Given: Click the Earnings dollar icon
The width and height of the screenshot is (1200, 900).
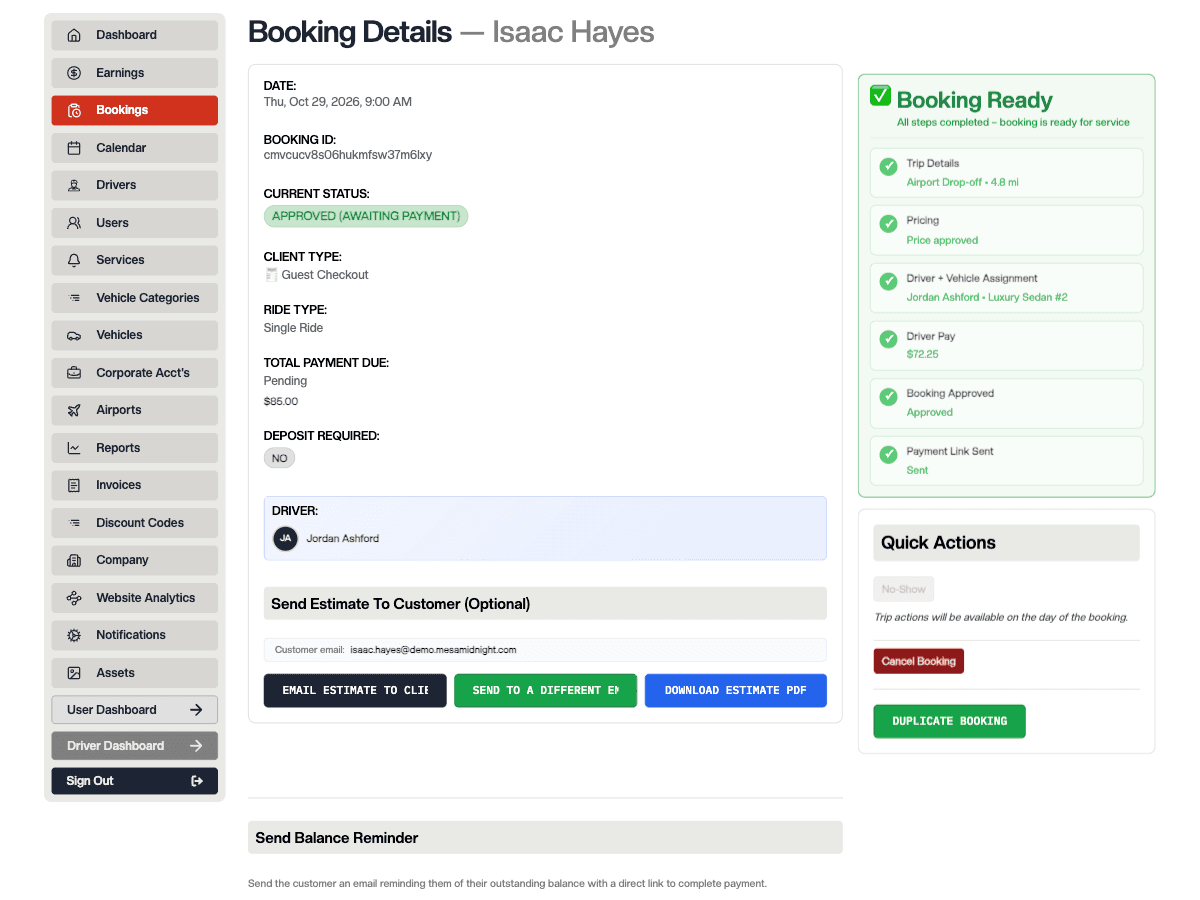Looking at the screenshot, I should coord(74,73).
